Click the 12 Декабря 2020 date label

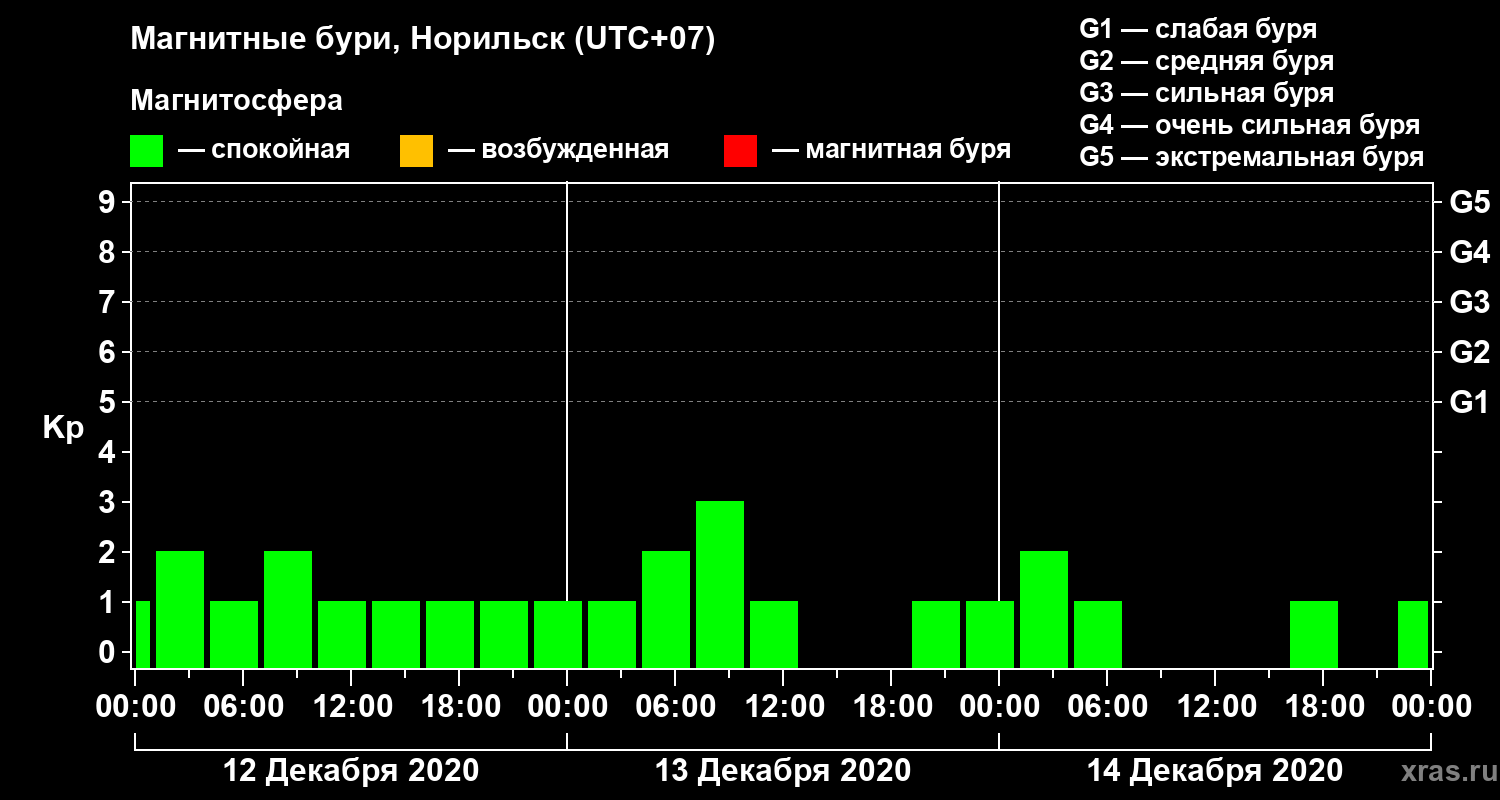coord(350,771)
